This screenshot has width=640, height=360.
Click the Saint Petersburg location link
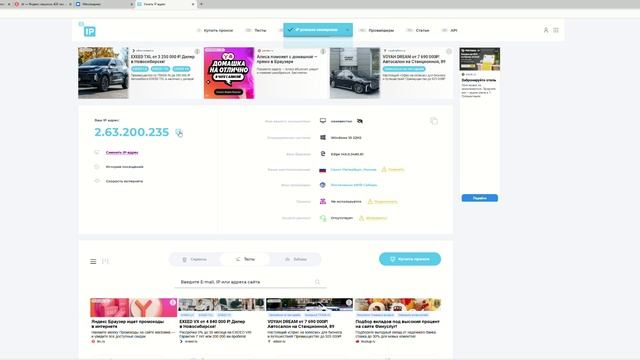point(353,169)
